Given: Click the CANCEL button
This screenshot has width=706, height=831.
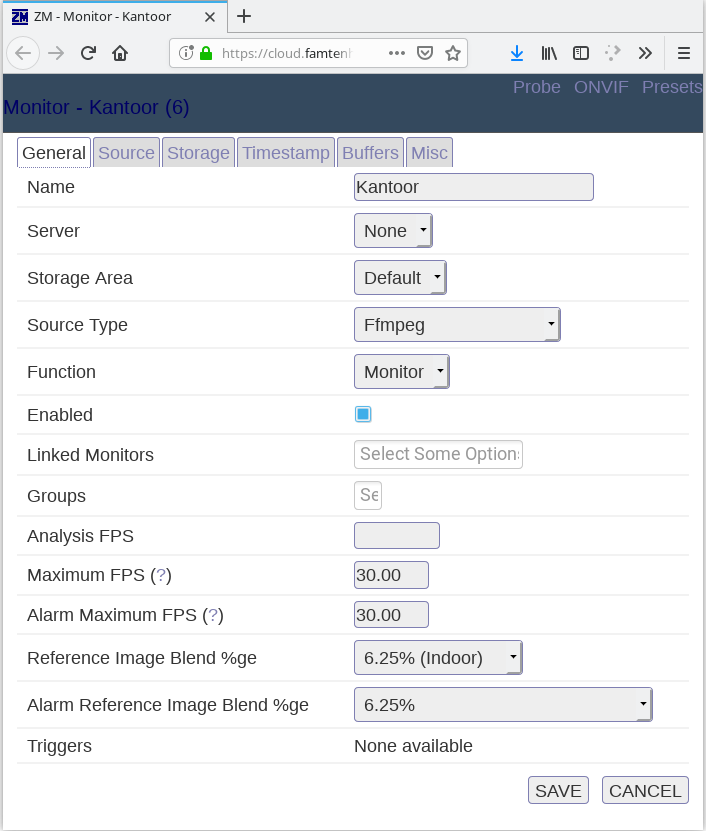Looking at the screenshot, I should pos(645,790).
